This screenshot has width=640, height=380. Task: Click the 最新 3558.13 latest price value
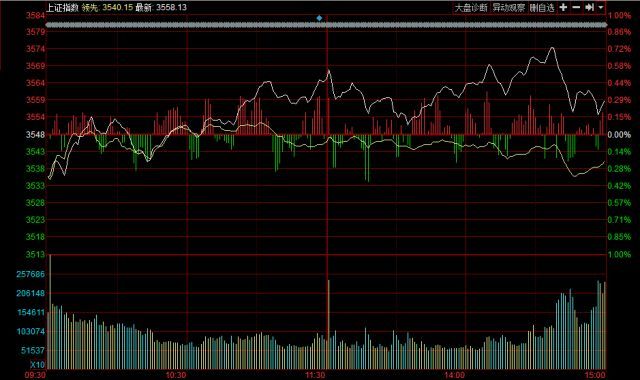tap(161, 7)
